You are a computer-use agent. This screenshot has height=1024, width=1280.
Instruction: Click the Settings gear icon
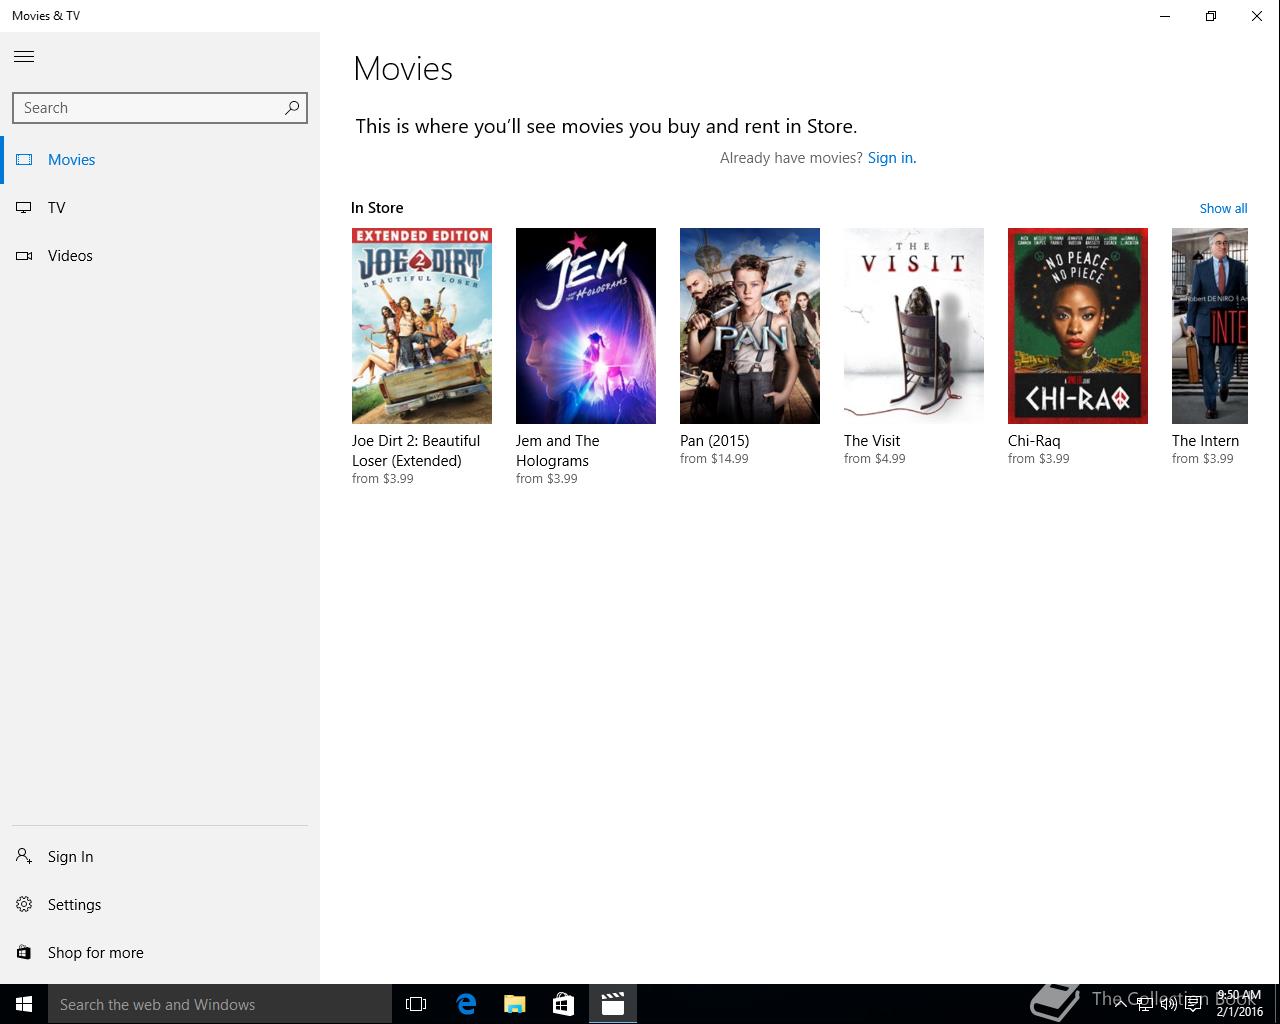point(24,905)
